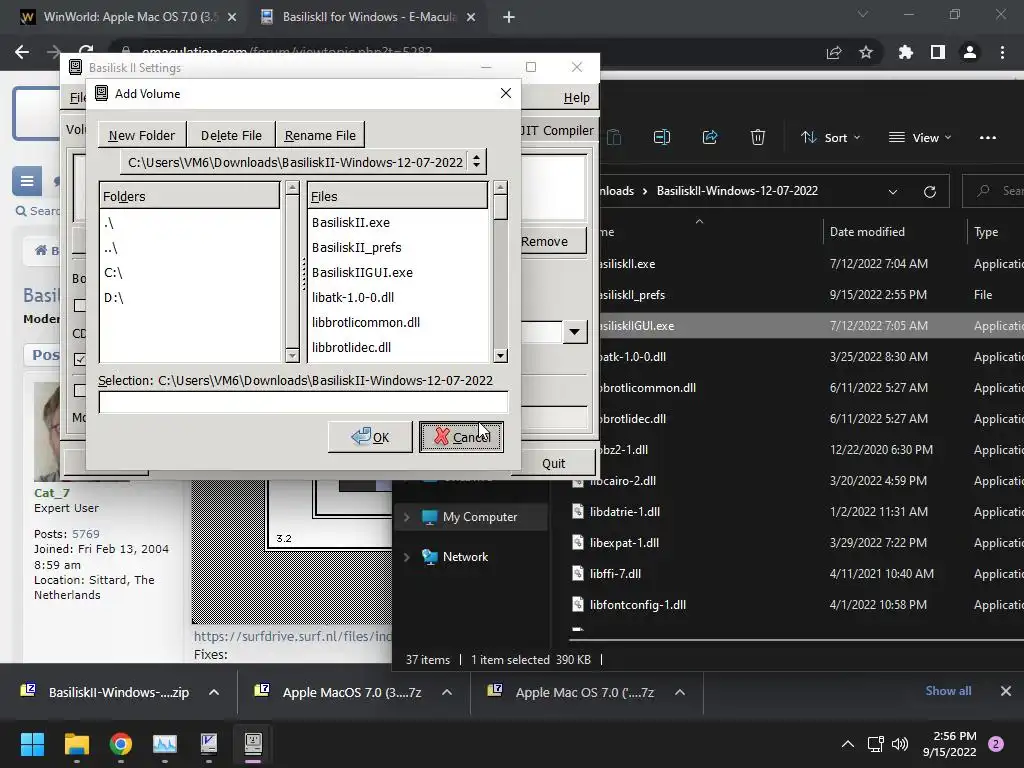Select libffi-7.dll in Explorer
Screen dimensions: 1024x768
(x=615, y=573)
